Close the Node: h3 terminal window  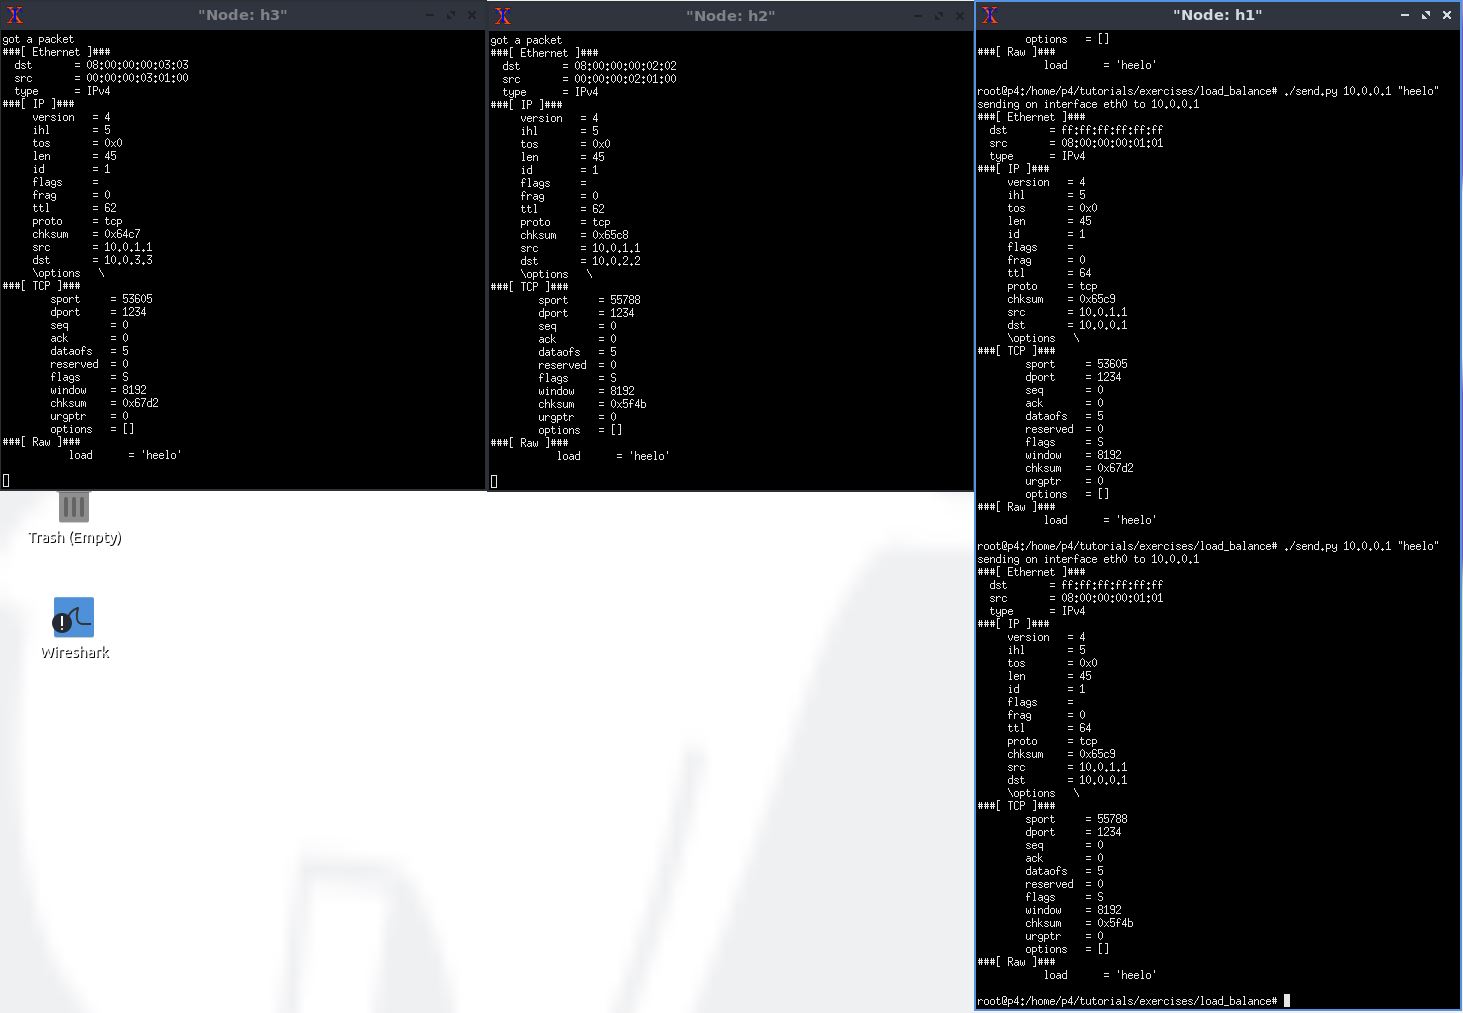click(472, 15)
